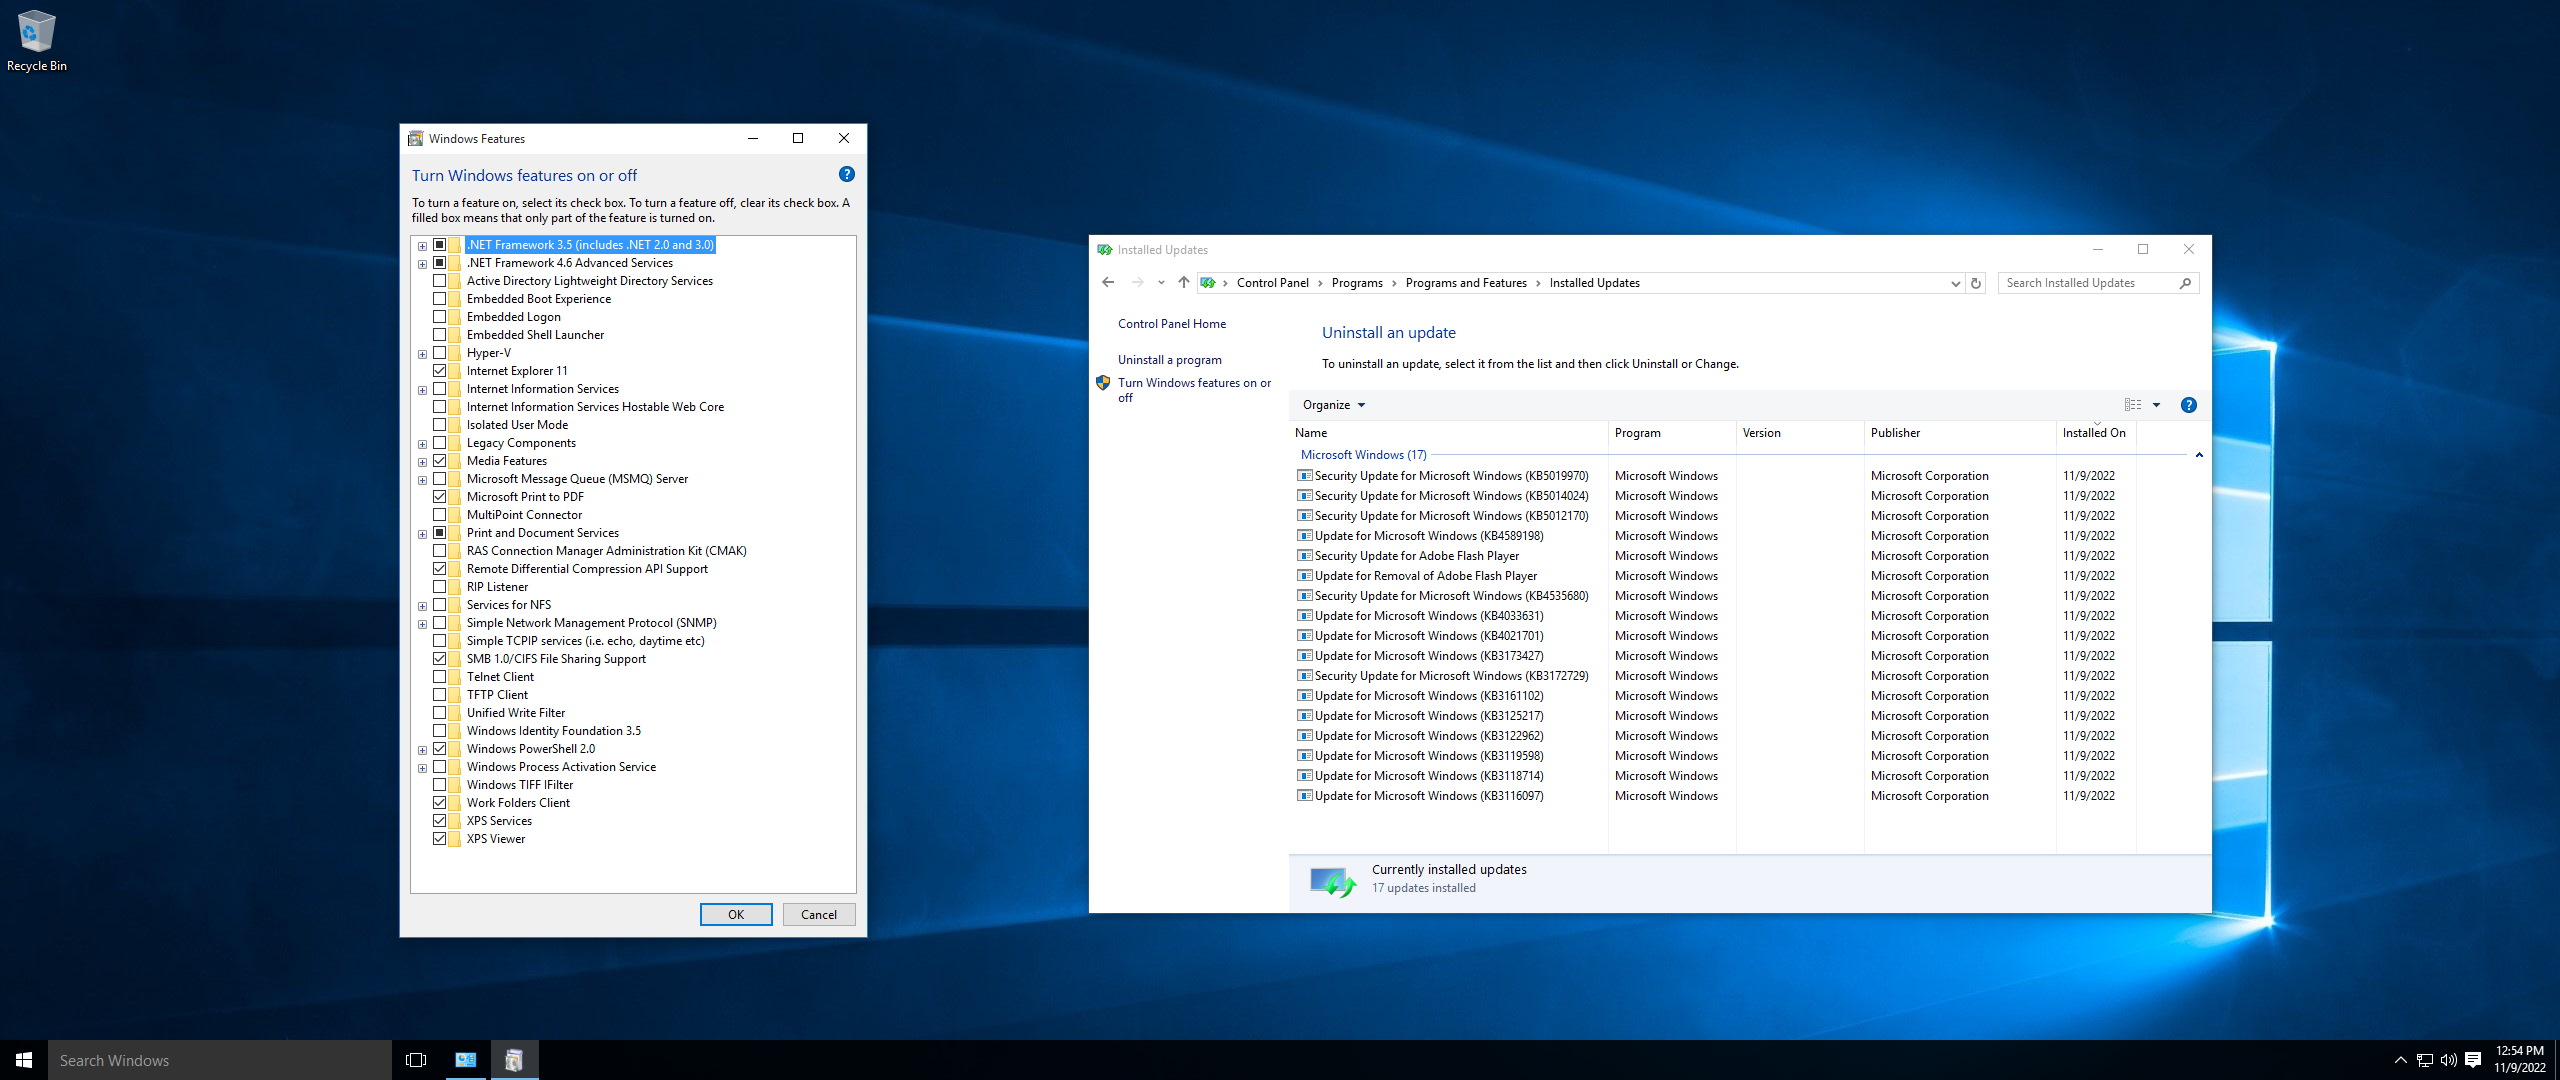Enable the TFTP Client checkbox
Screen dimensions: 2560x1080
pos(439,695)
